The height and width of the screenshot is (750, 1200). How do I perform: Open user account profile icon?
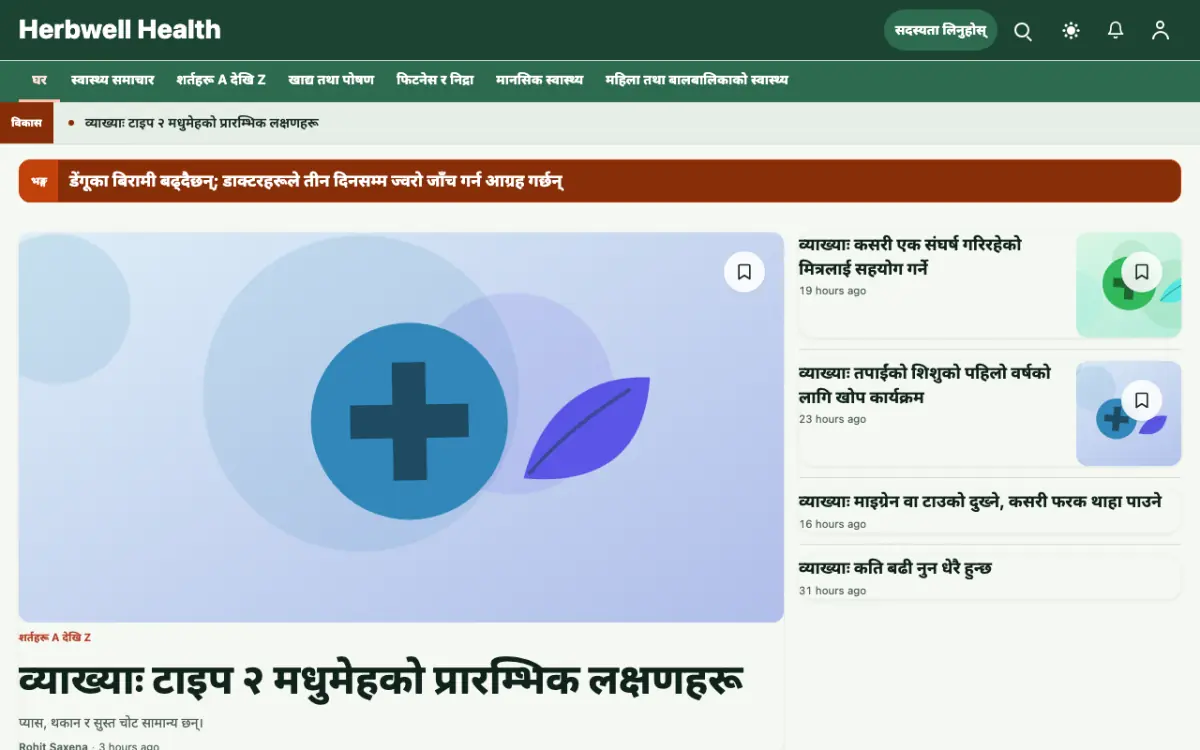tap(1160, 31)
